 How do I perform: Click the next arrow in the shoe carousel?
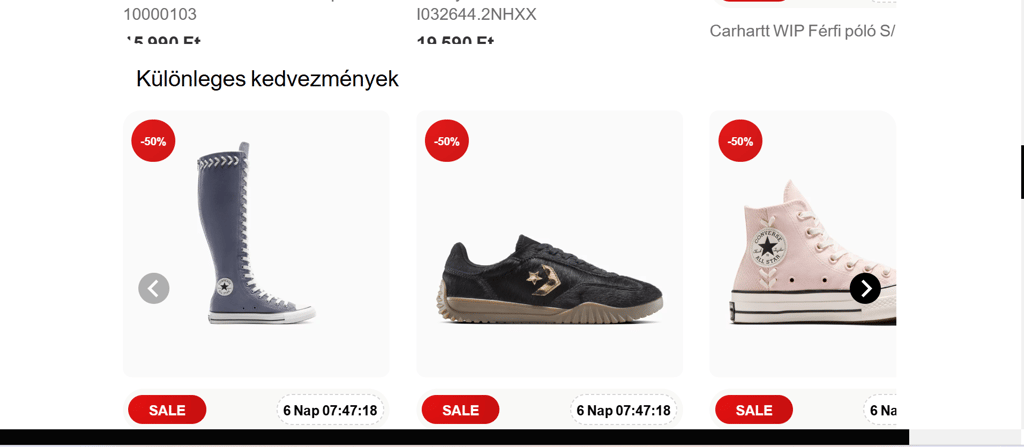(865, 288)
